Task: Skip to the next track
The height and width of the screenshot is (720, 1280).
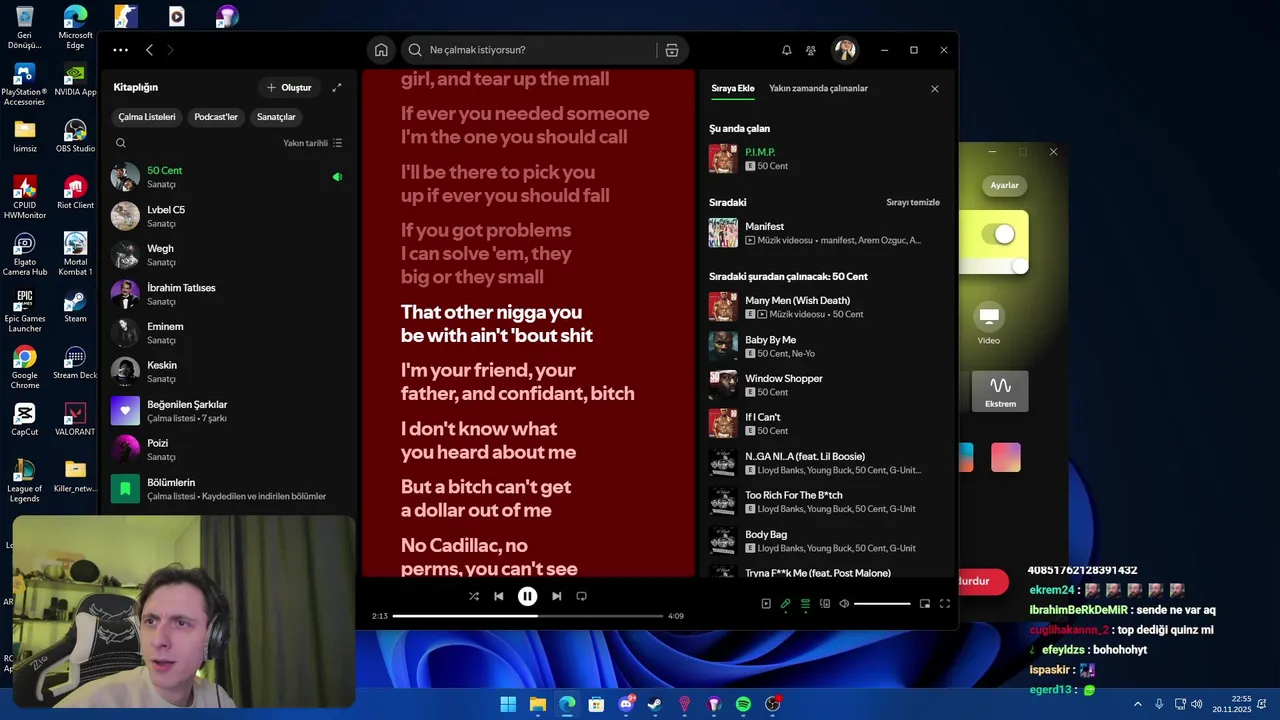Action: click(x=556, y=596)
